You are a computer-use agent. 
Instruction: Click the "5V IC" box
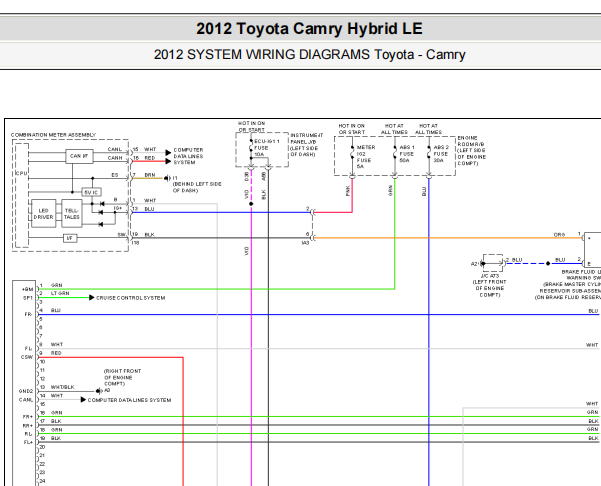click(x=91, y=192)
